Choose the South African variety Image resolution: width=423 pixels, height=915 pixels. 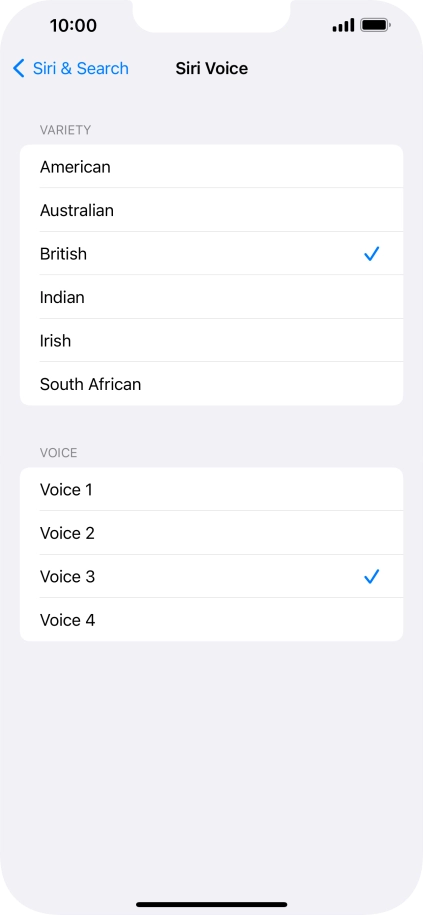[211, 384]
